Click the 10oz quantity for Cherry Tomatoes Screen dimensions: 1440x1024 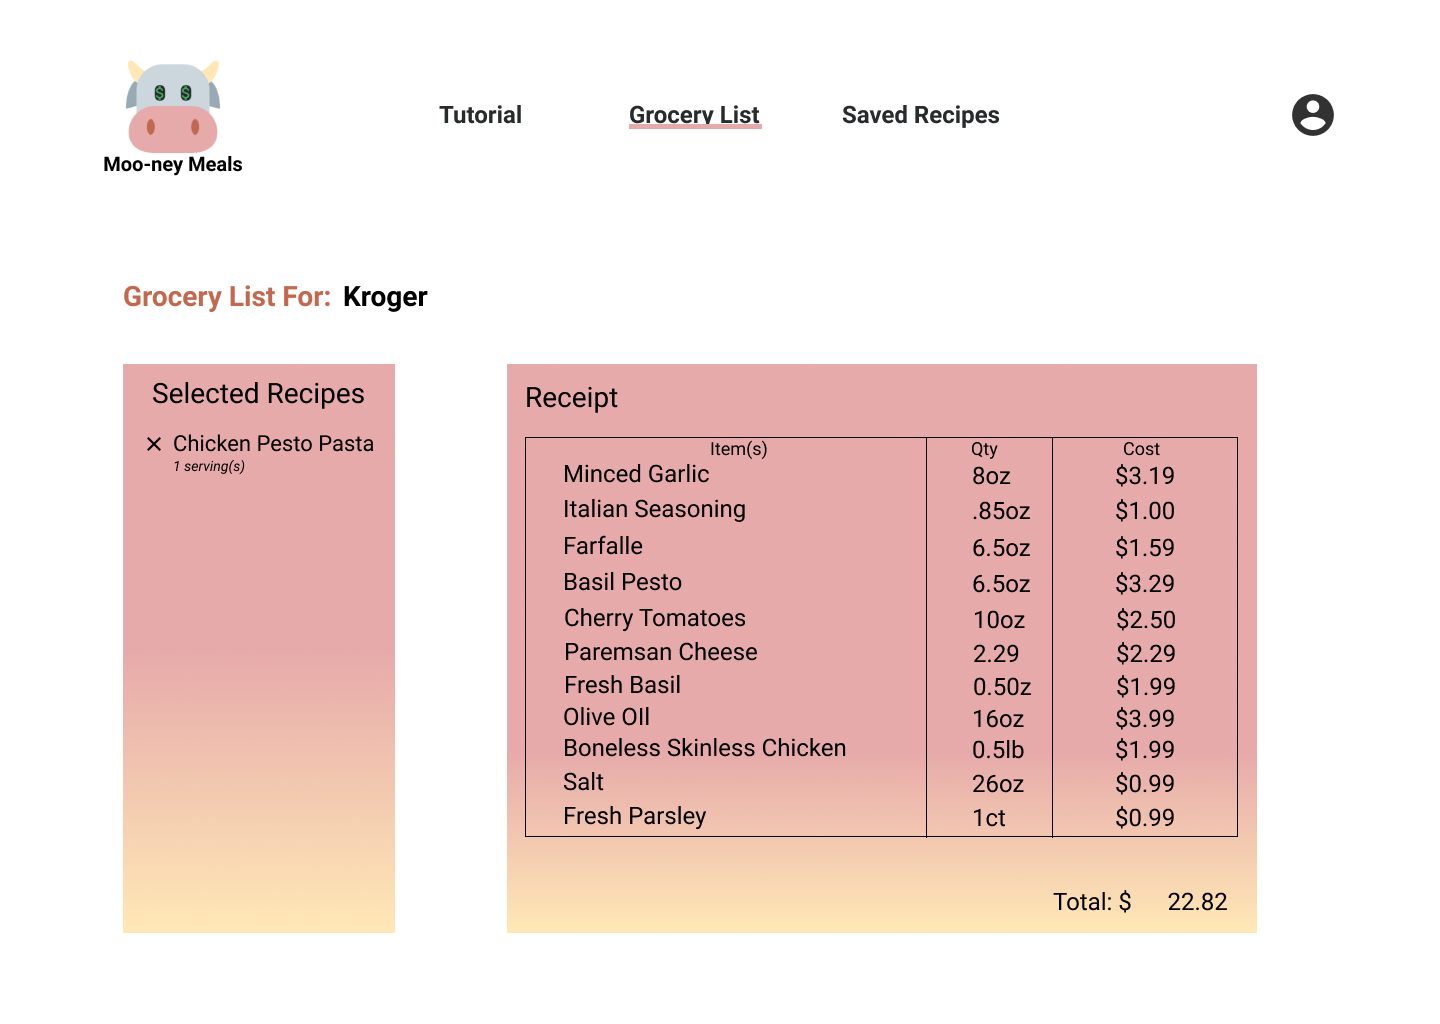point(999,620)
